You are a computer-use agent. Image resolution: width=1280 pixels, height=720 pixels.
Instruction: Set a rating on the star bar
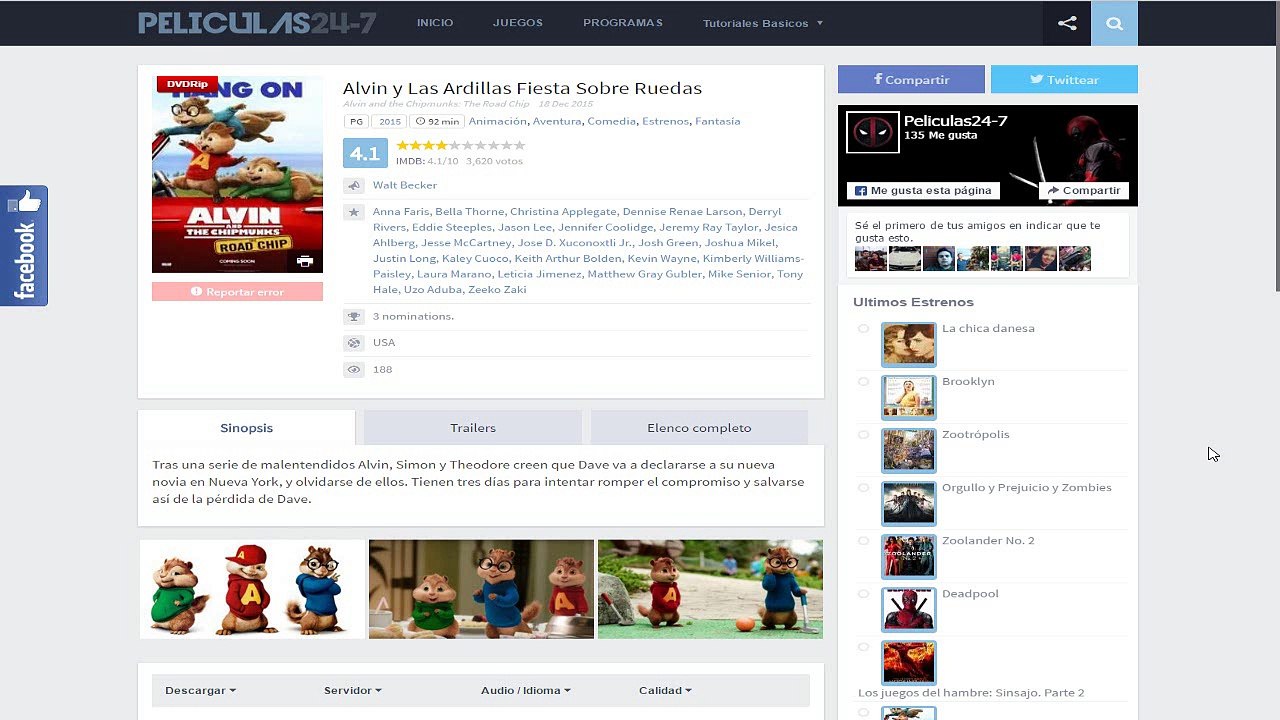(x=461, y=146)
